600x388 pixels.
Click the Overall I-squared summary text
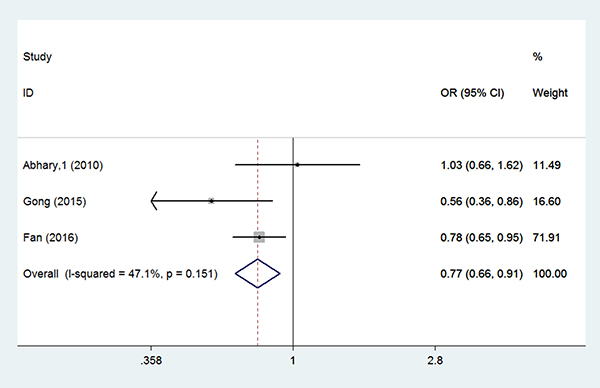[120, 274]
